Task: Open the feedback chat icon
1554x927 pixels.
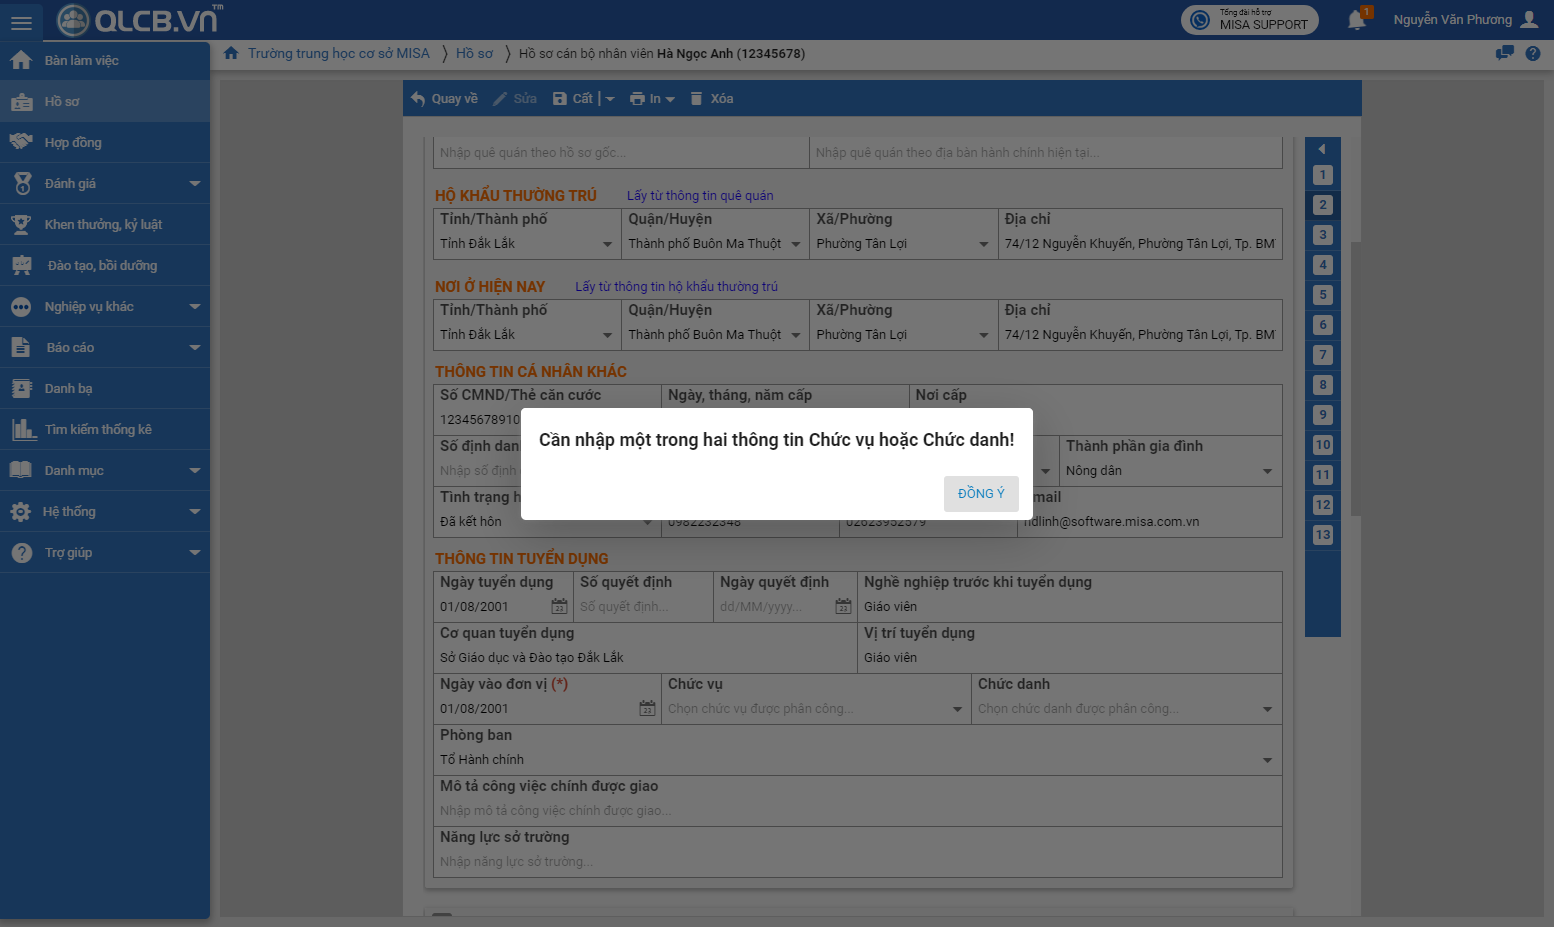Action: click(x=1504, y=53)
